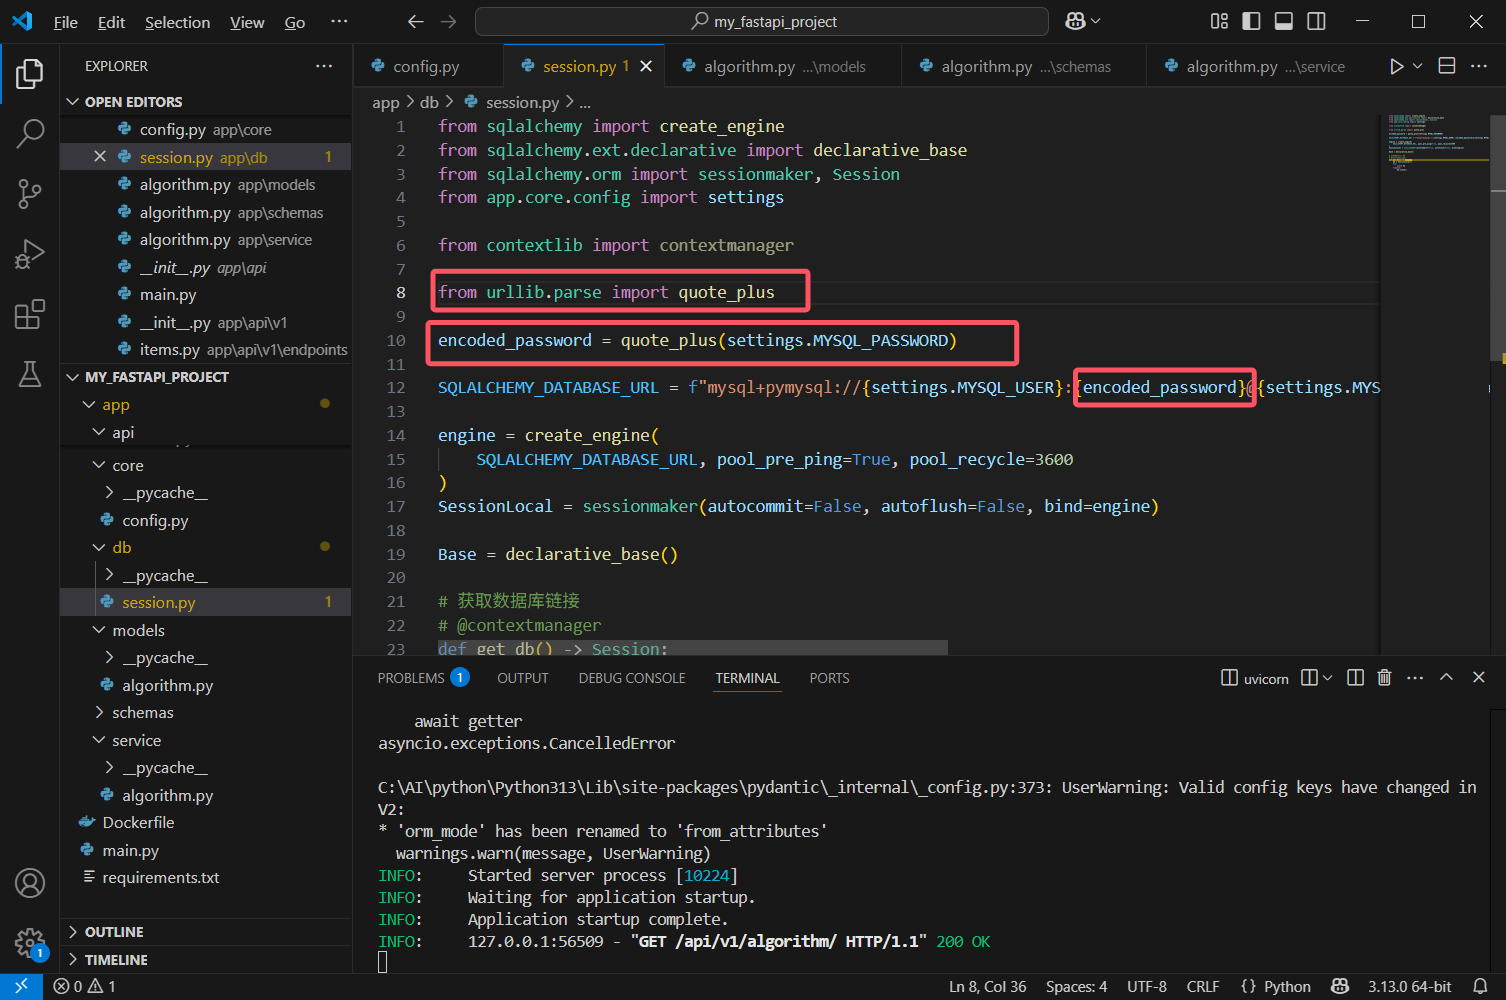Viewport: 1506px width, 1000px height.
Task: Open the File menu
Action: (x=65, y=21)
